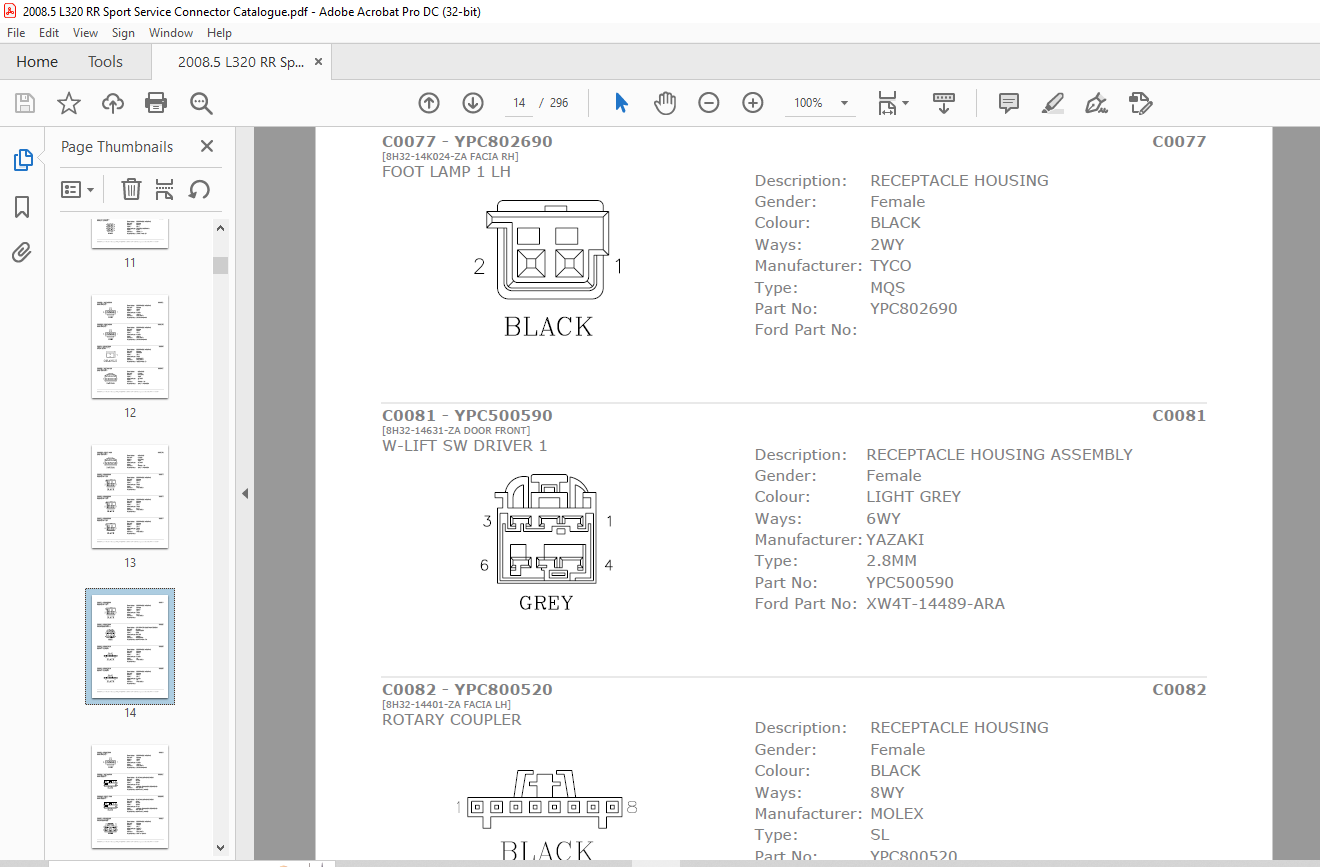1320x867 pixels.
Task: Collapse the navigation pane arrow
Action: click(244, 493)
